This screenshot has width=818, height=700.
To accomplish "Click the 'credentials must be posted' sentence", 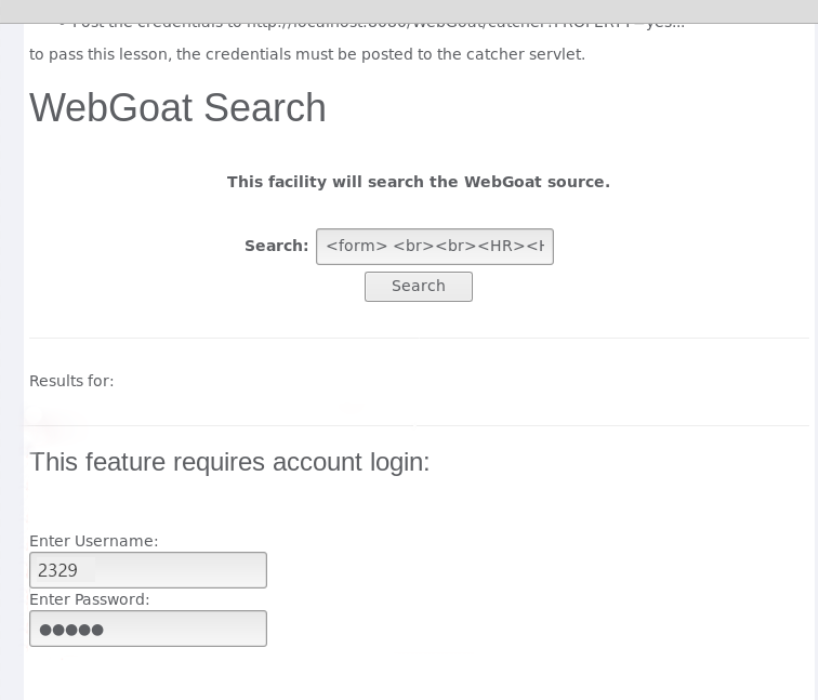I will click(307, 54).
